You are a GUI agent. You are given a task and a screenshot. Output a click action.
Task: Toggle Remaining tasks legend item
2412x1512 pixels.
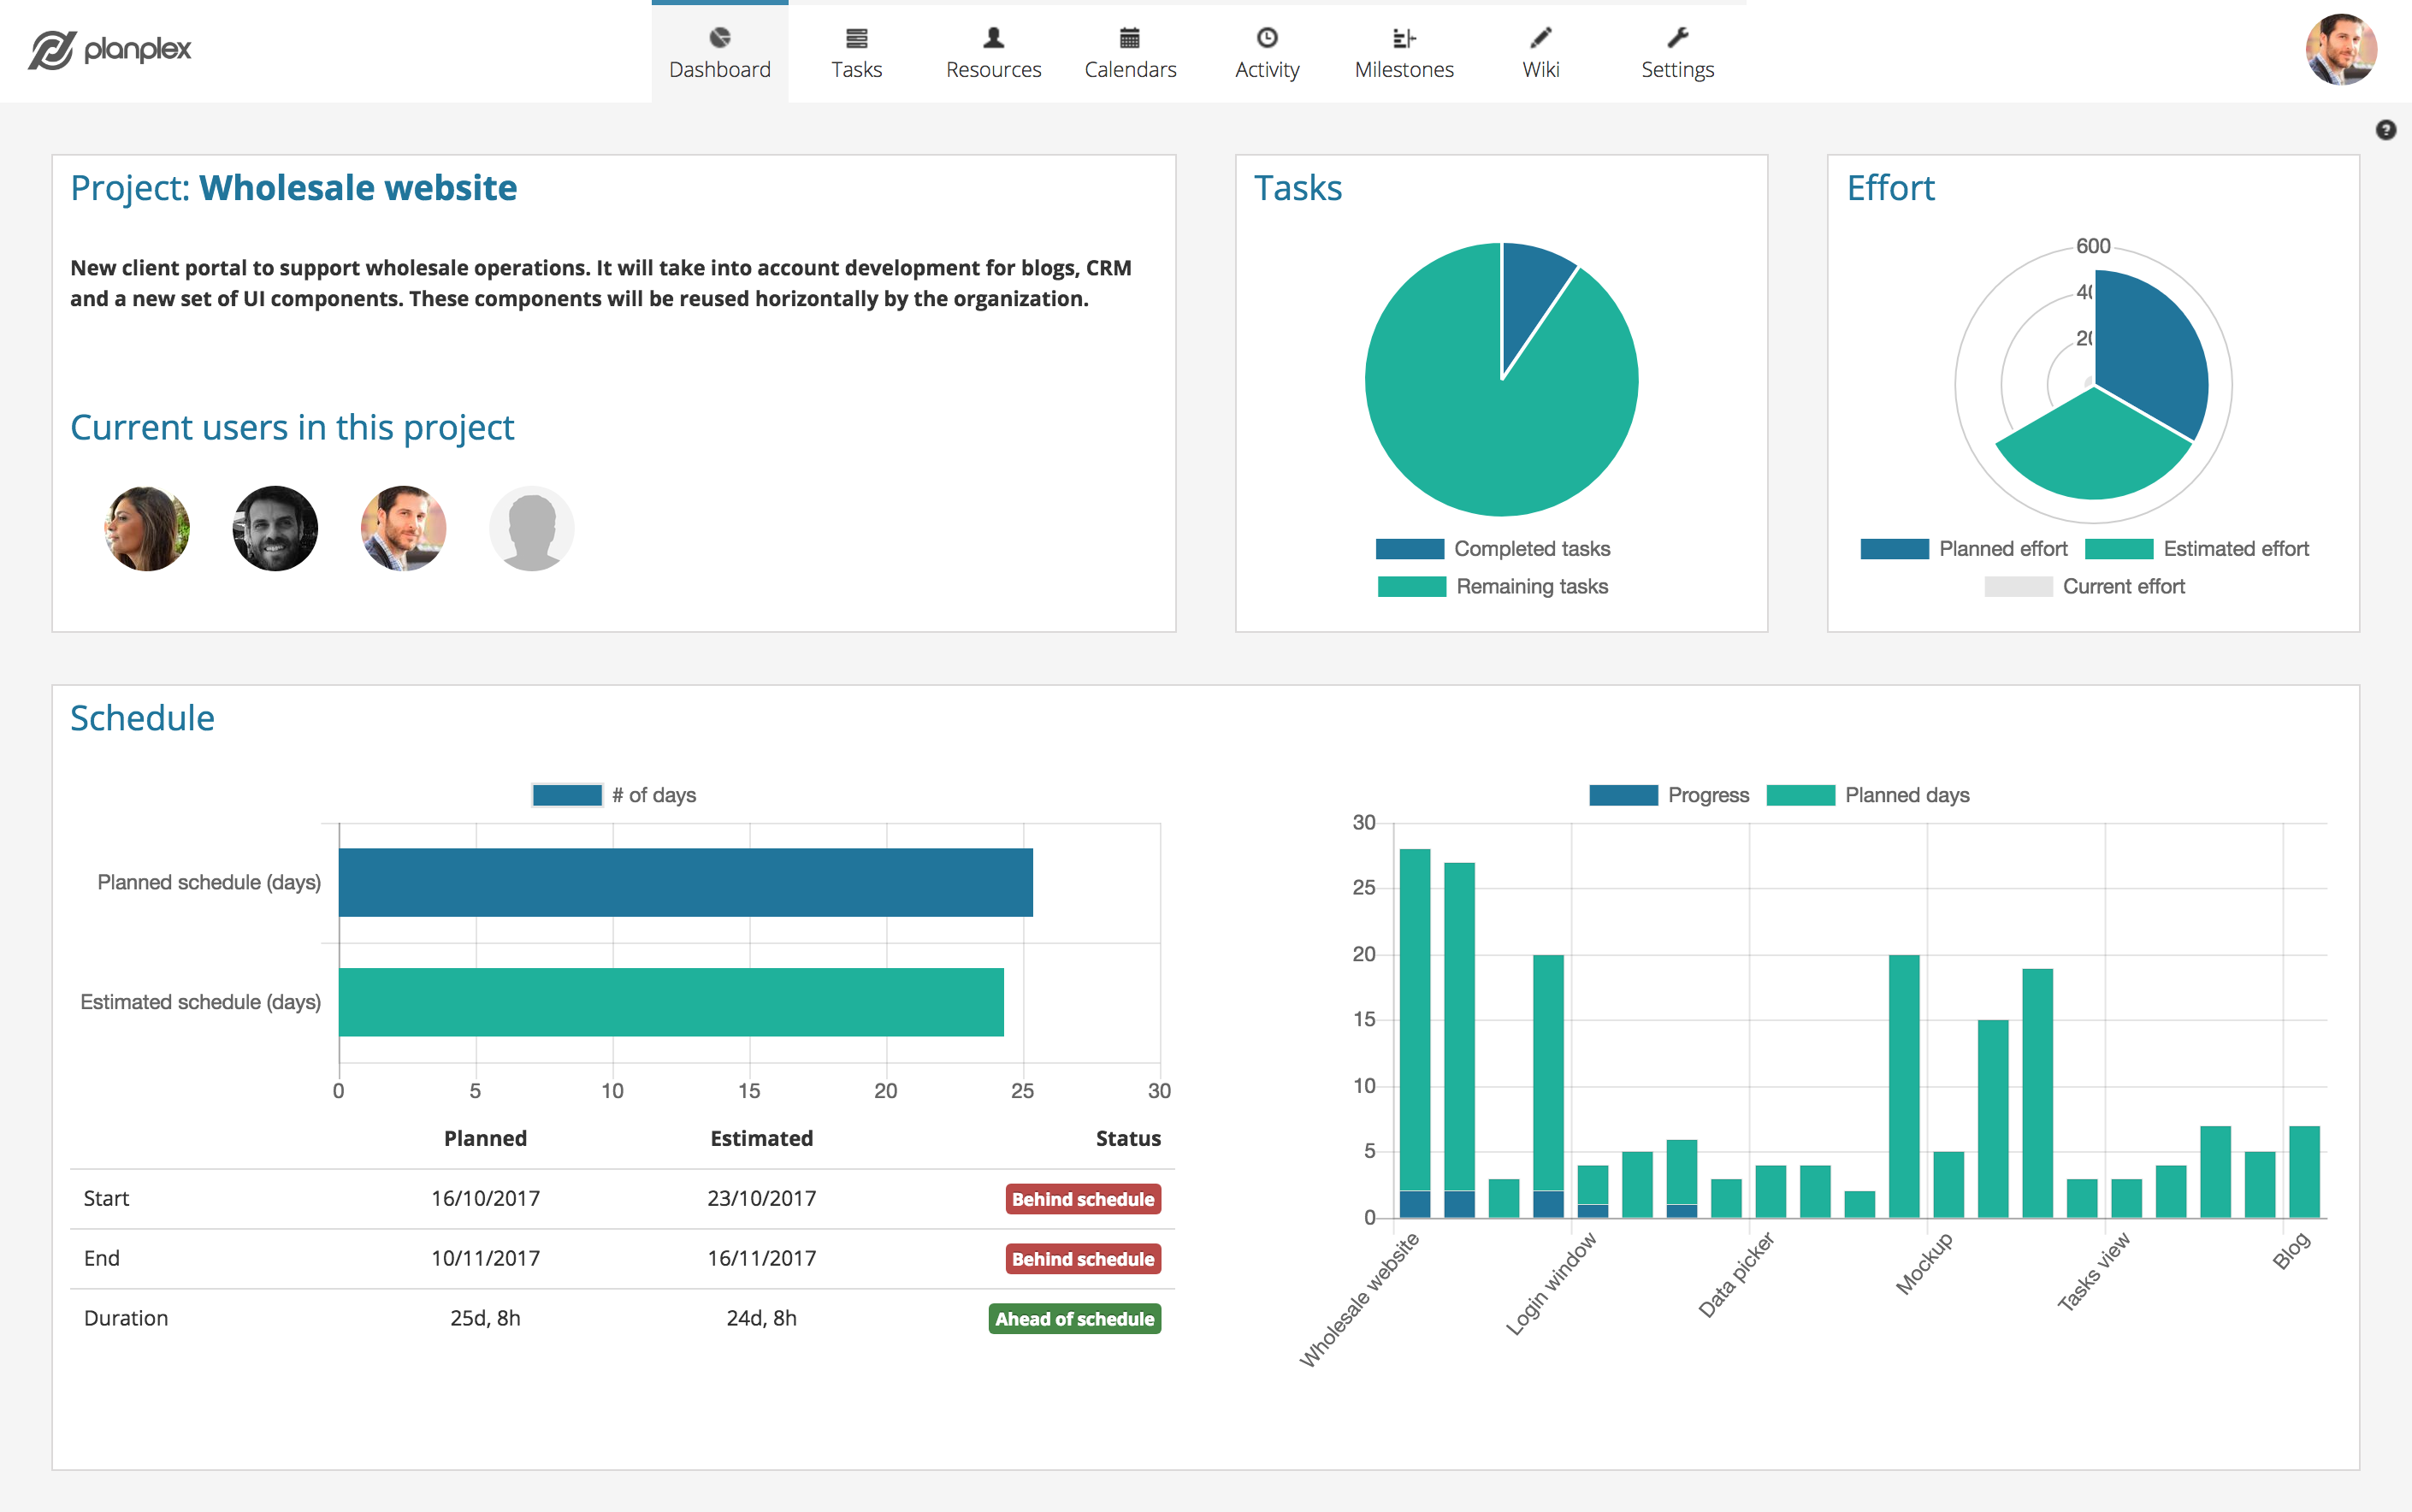[1492, 587]
